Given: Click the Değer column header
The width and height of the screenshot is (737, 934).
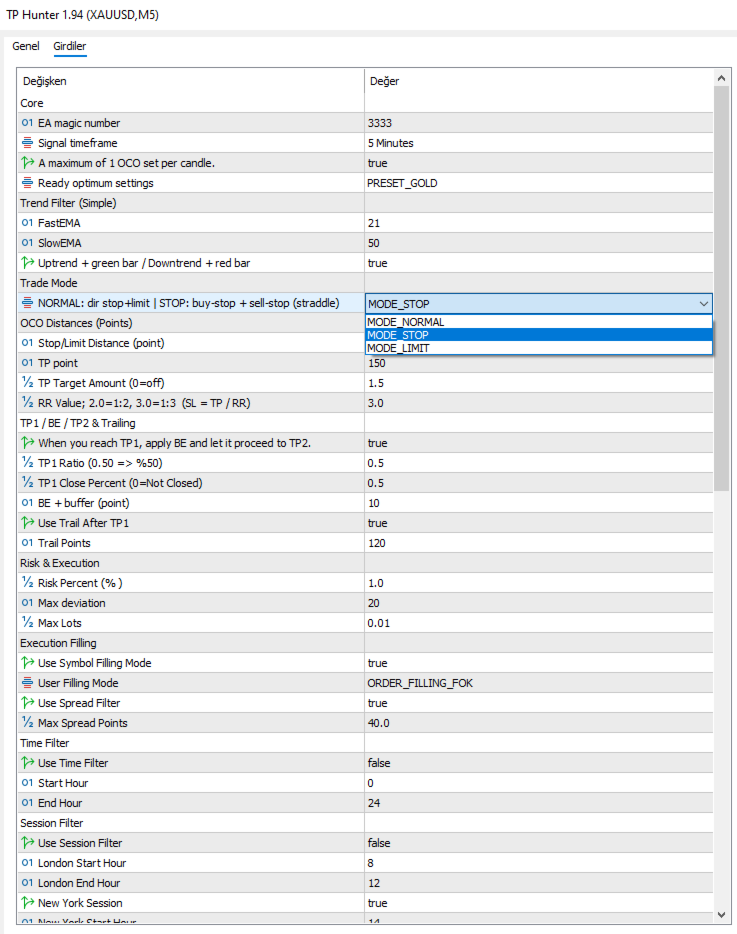Looking at the screenshot, I should pos(385,82).
